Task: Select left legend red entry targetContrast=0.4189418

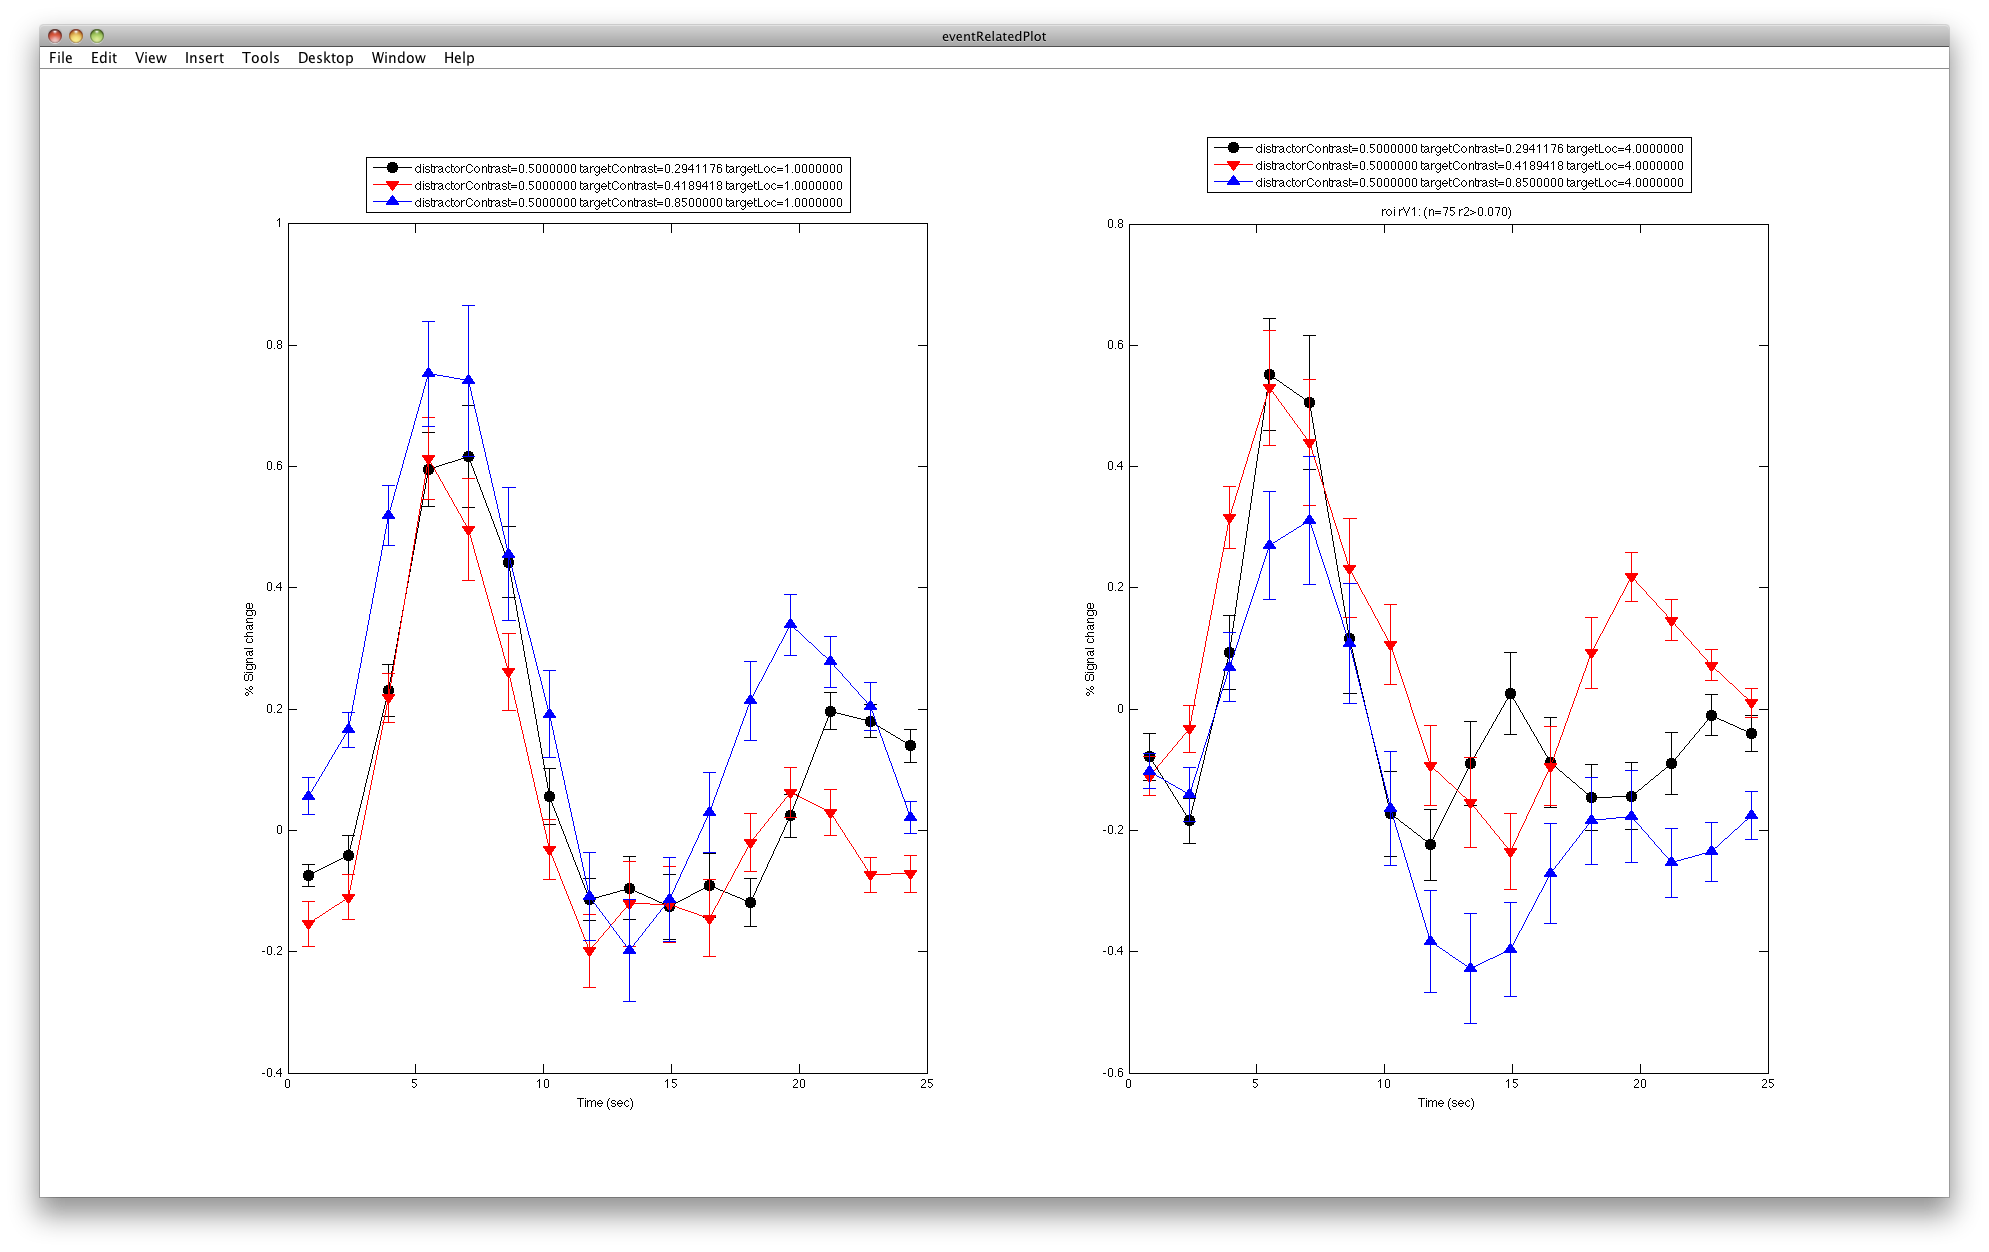Action: [628, 185]
